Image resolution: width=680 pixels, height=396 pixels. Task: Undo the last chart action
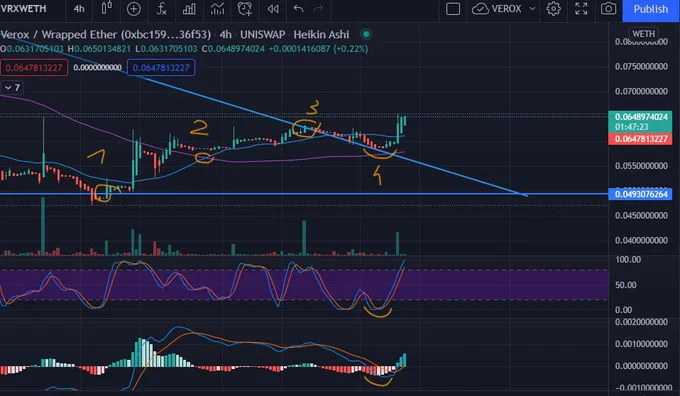(x=298, y=9)
